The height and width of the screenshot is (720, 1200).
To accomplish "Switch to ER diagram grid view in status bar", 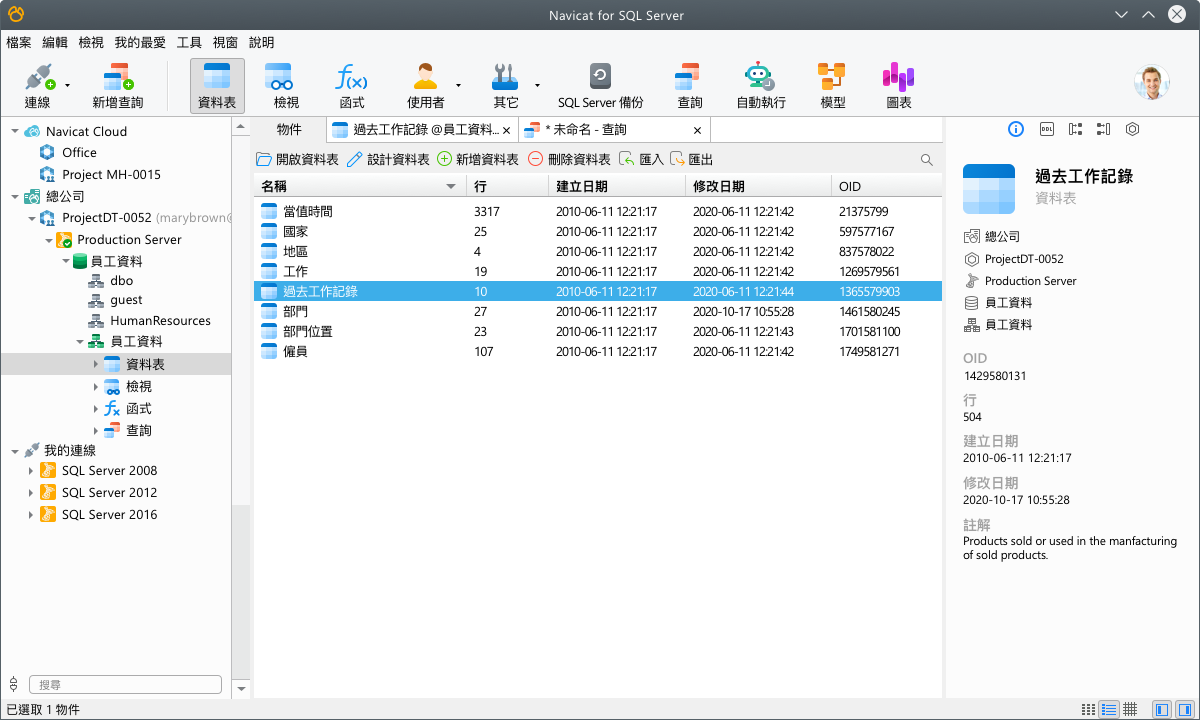I will click(1130, 709).
